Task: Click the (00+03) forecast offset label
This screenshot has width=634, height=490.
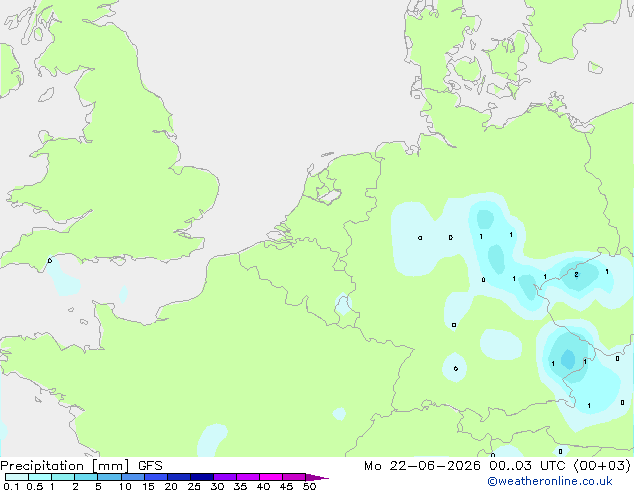Action: pyautogui.click(x=602, y=466)
